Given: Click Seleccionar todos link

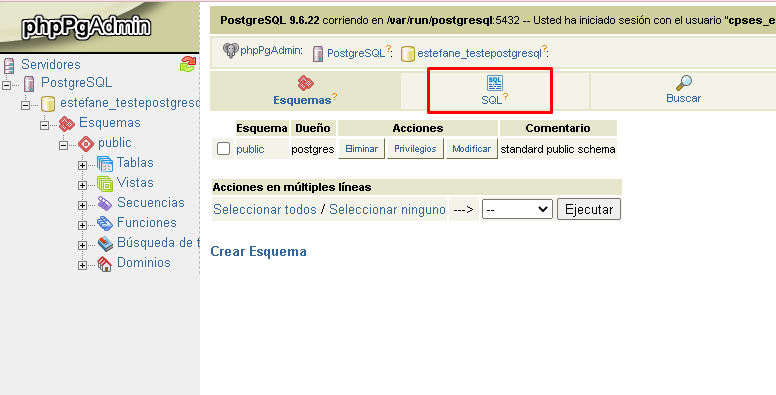Looking at the screenshot, I should [265, 209].
